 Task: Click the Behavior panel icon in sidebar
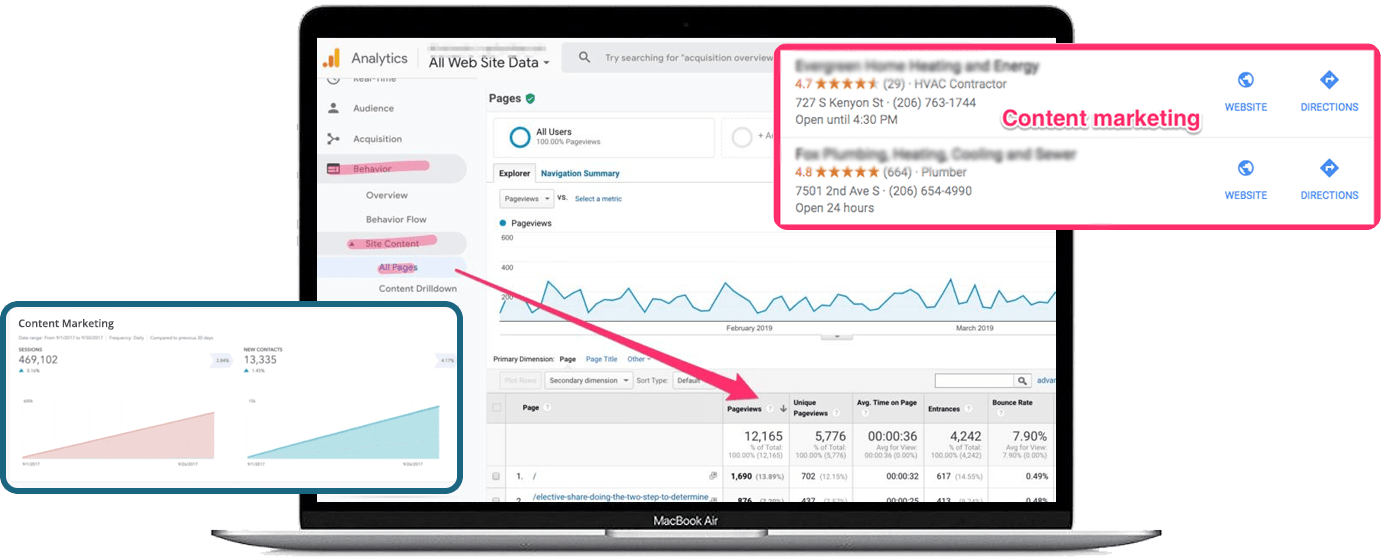(x=333, y=169)
